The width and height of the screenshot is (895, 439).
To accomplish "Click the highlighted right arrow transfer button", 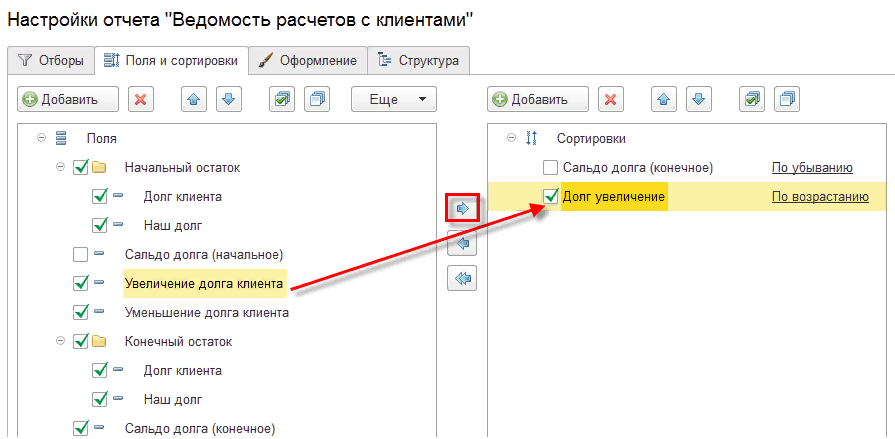I will (462, 208).
